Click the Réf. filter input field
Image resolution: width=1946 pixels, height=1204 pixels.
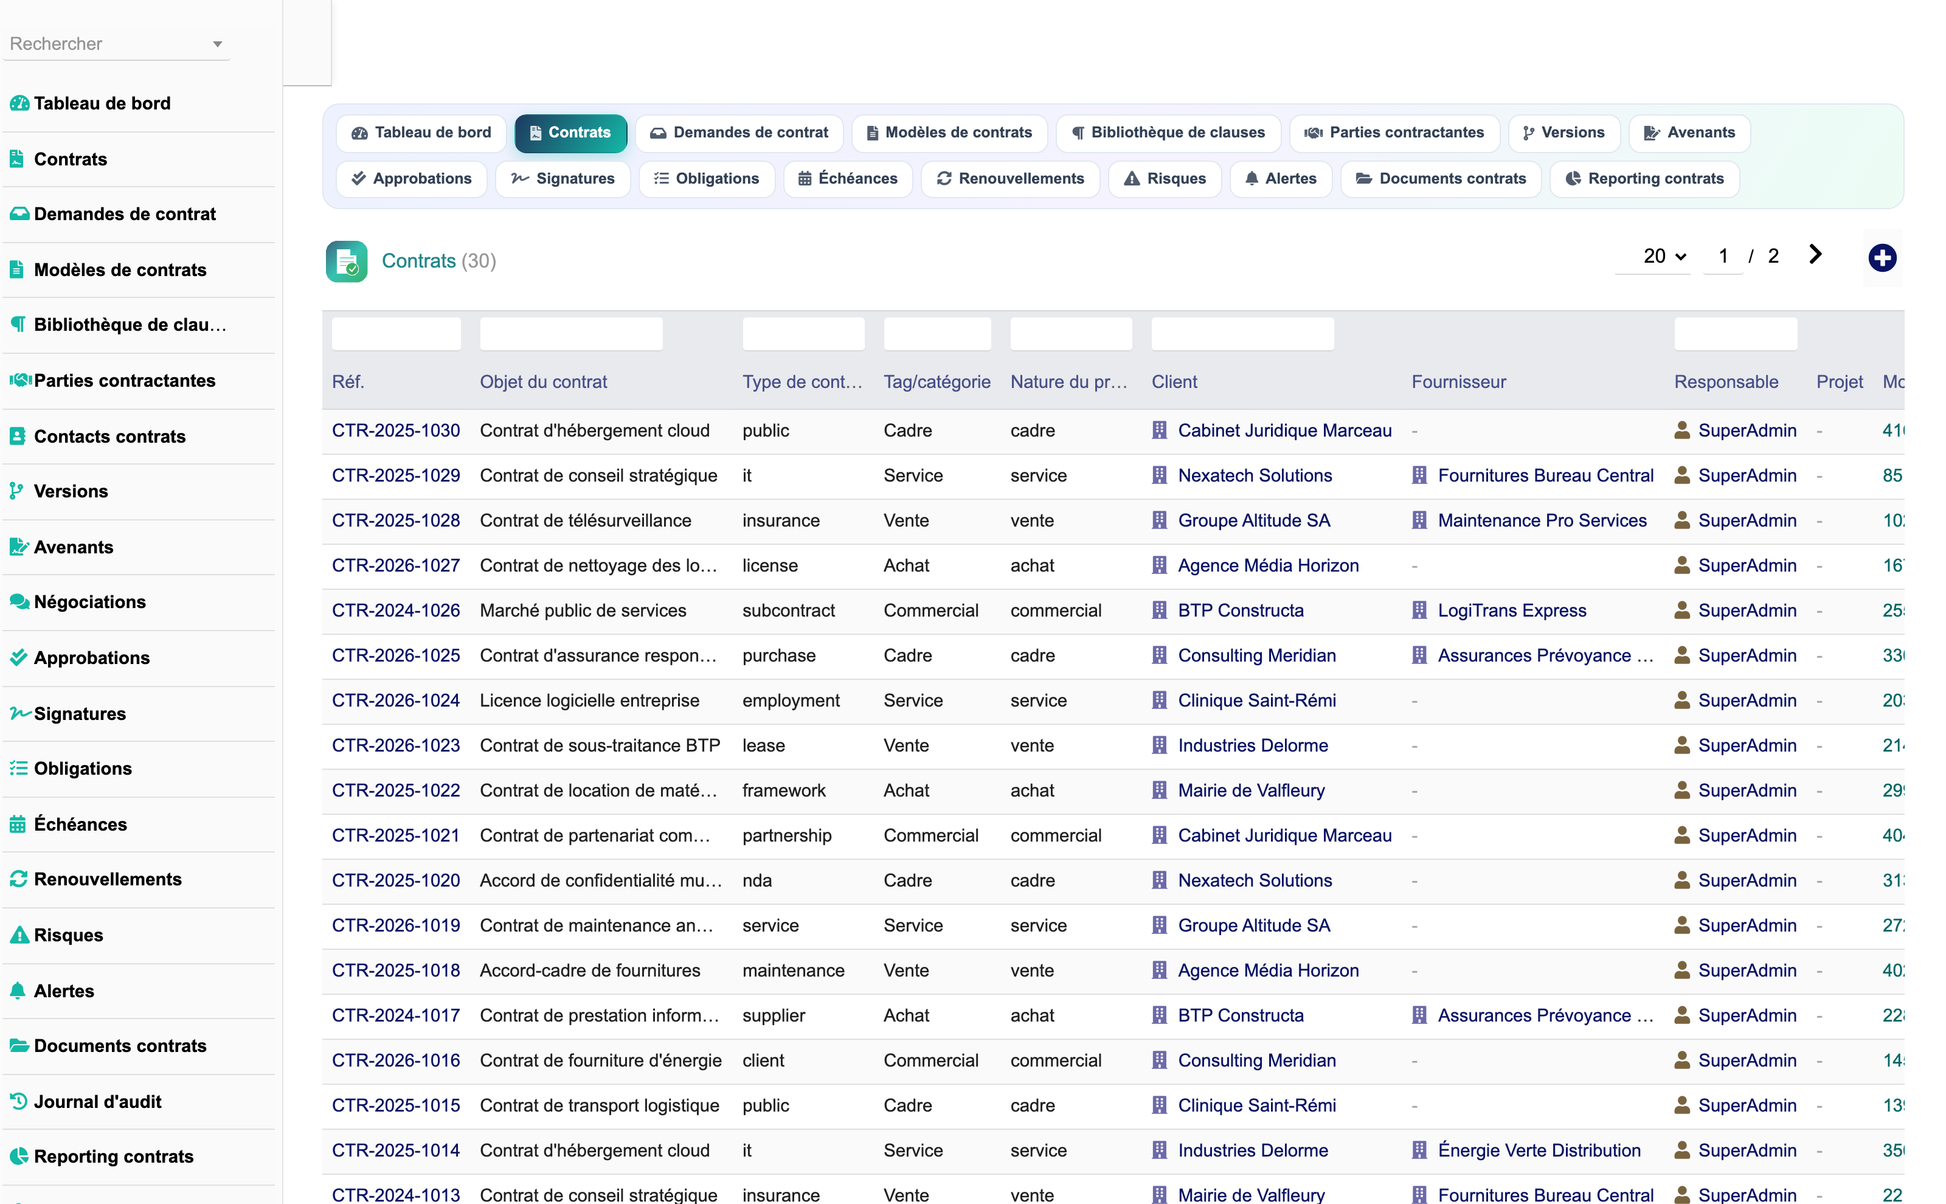[396, 334]
